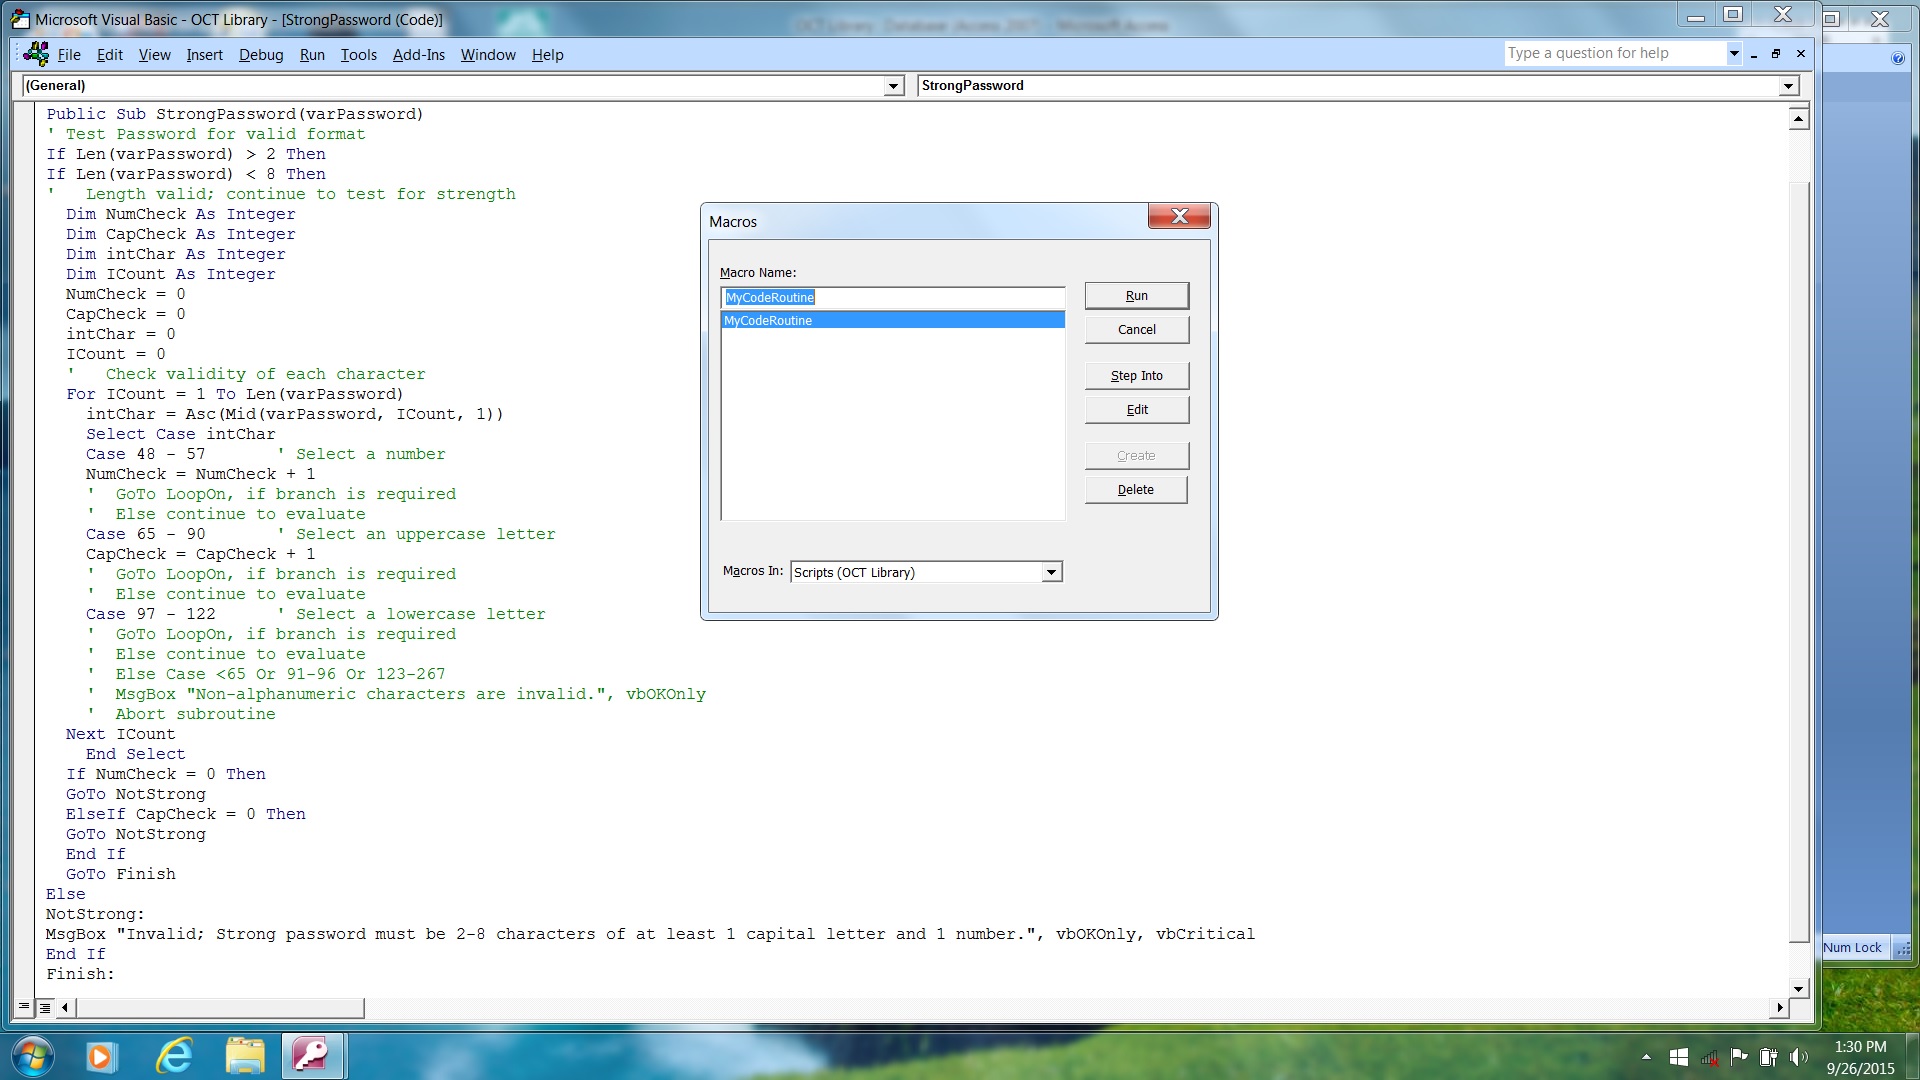This screenshot has width=1920, height=1080.
Task: Restore the inner code window using restore icon
Action: [x=1776, y=54]
